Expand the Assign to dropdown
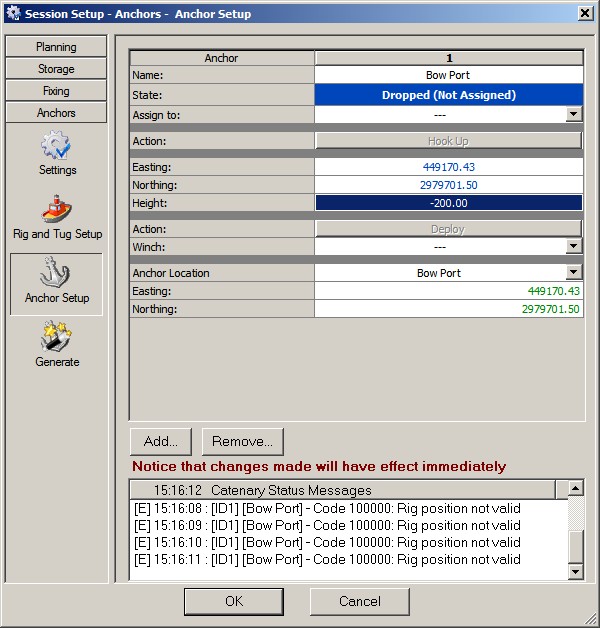Screen dimensions: 600x628 pyautogui.click(x=573, y=115)
